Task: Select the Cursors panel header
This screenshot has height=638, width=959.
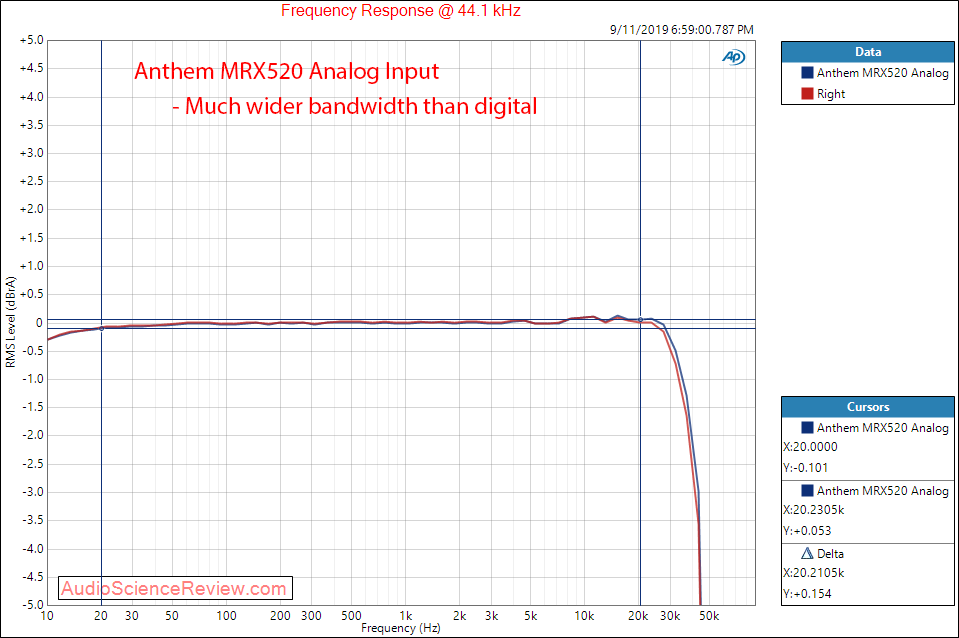Action: tap(868, 407)
